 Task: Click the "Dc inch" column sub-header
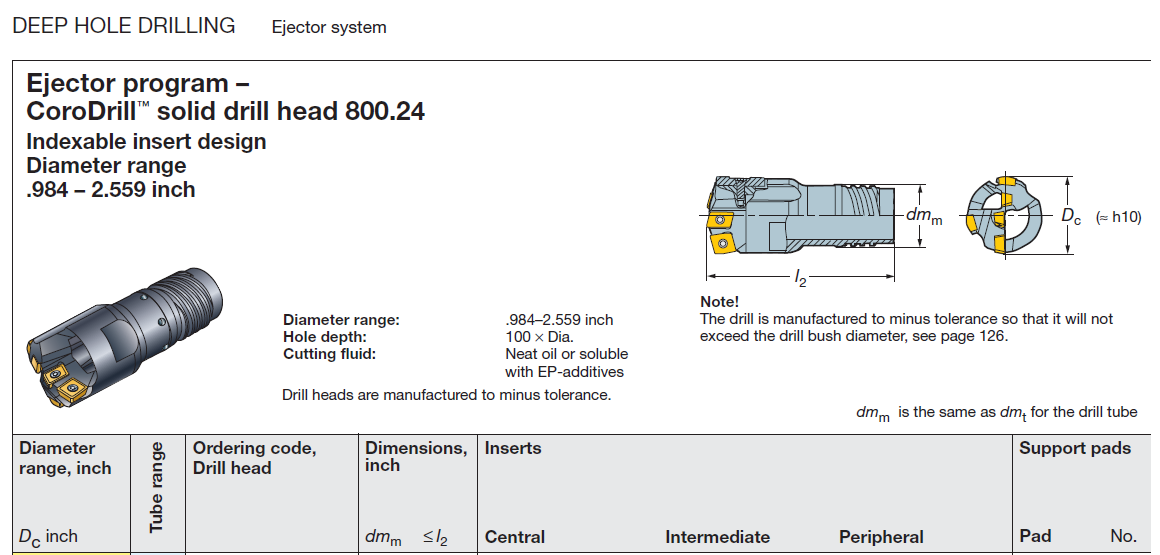pyautogui.click(x=48, y=537)
